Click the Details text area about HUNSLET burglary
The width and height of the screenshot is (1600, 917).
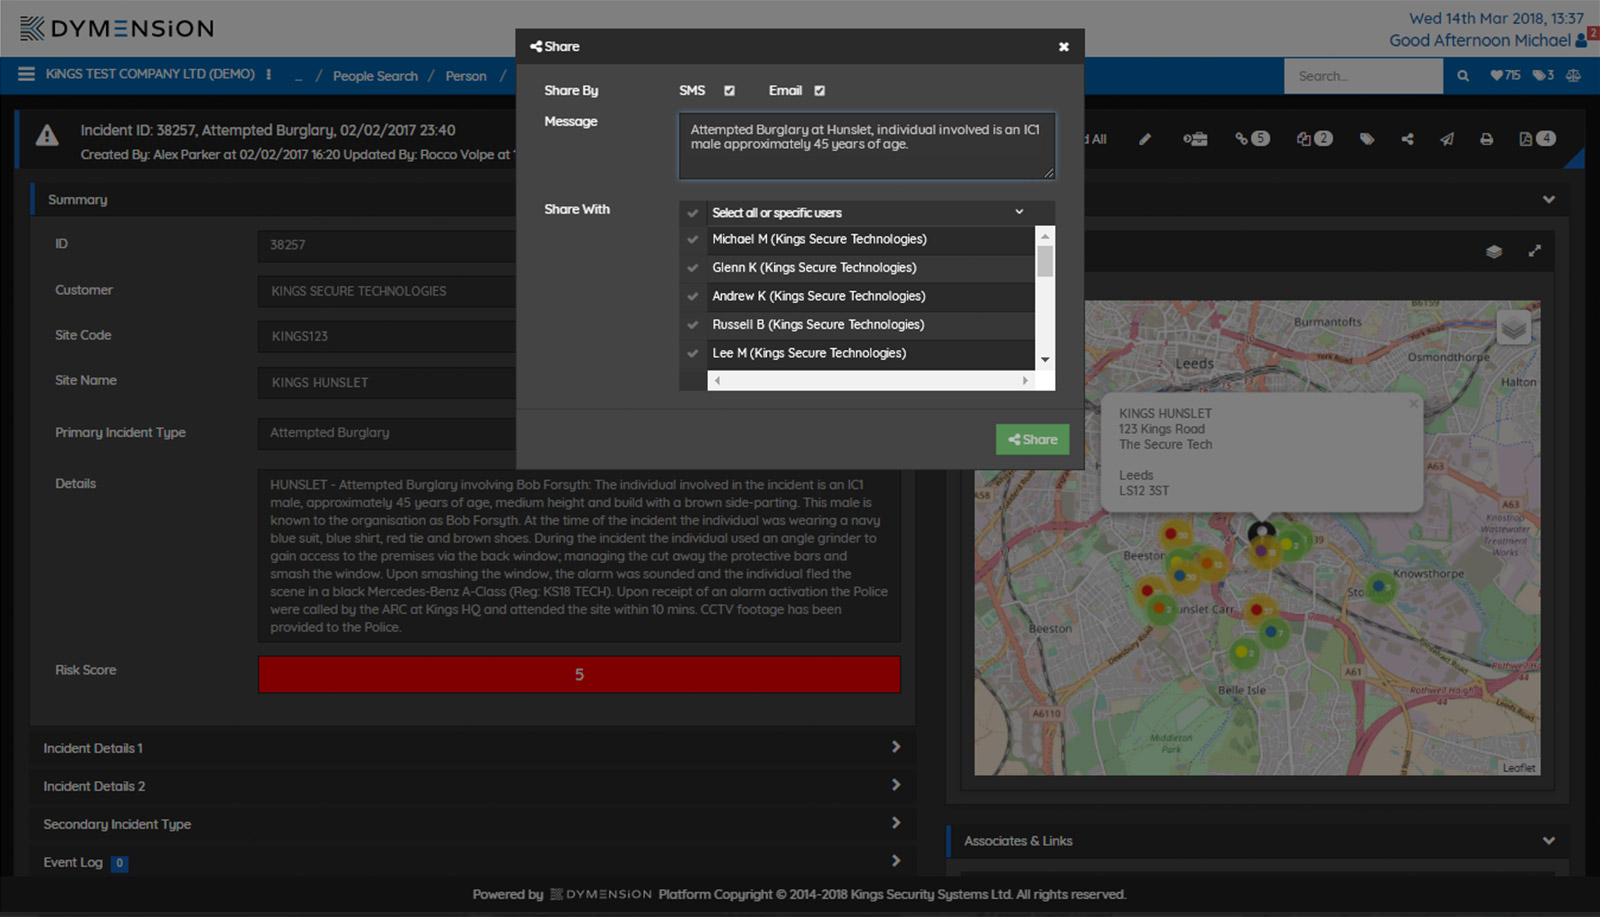579,556
